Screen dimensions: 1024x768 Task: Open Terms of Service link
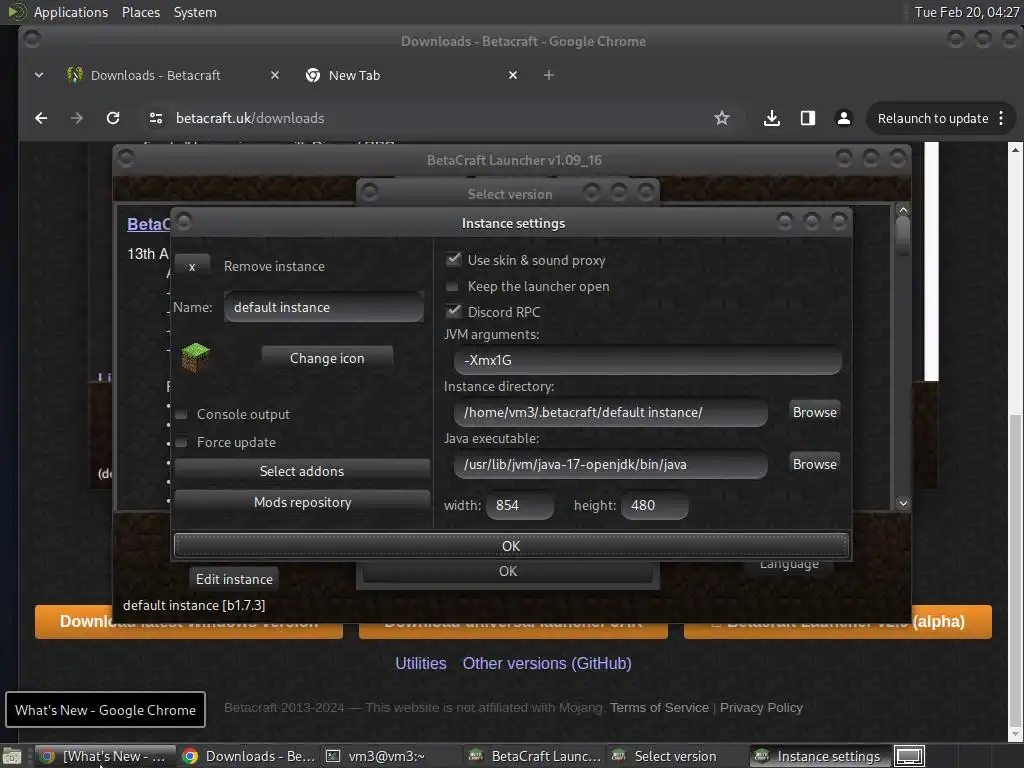coord(659,707)
